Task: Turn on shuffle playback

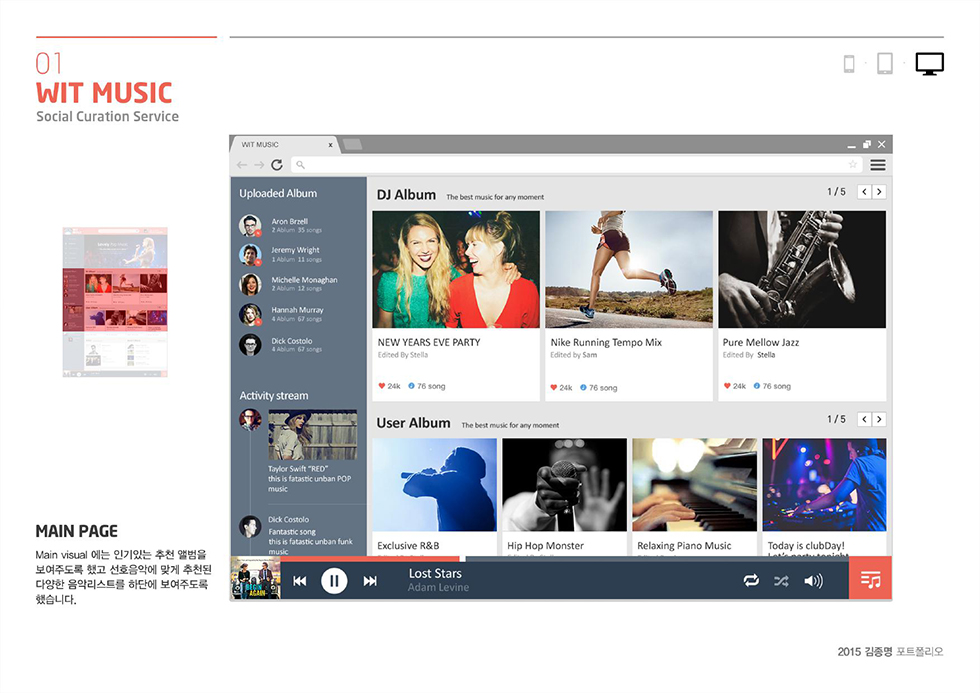Action: pyautogui.click(x=781, y=580)
